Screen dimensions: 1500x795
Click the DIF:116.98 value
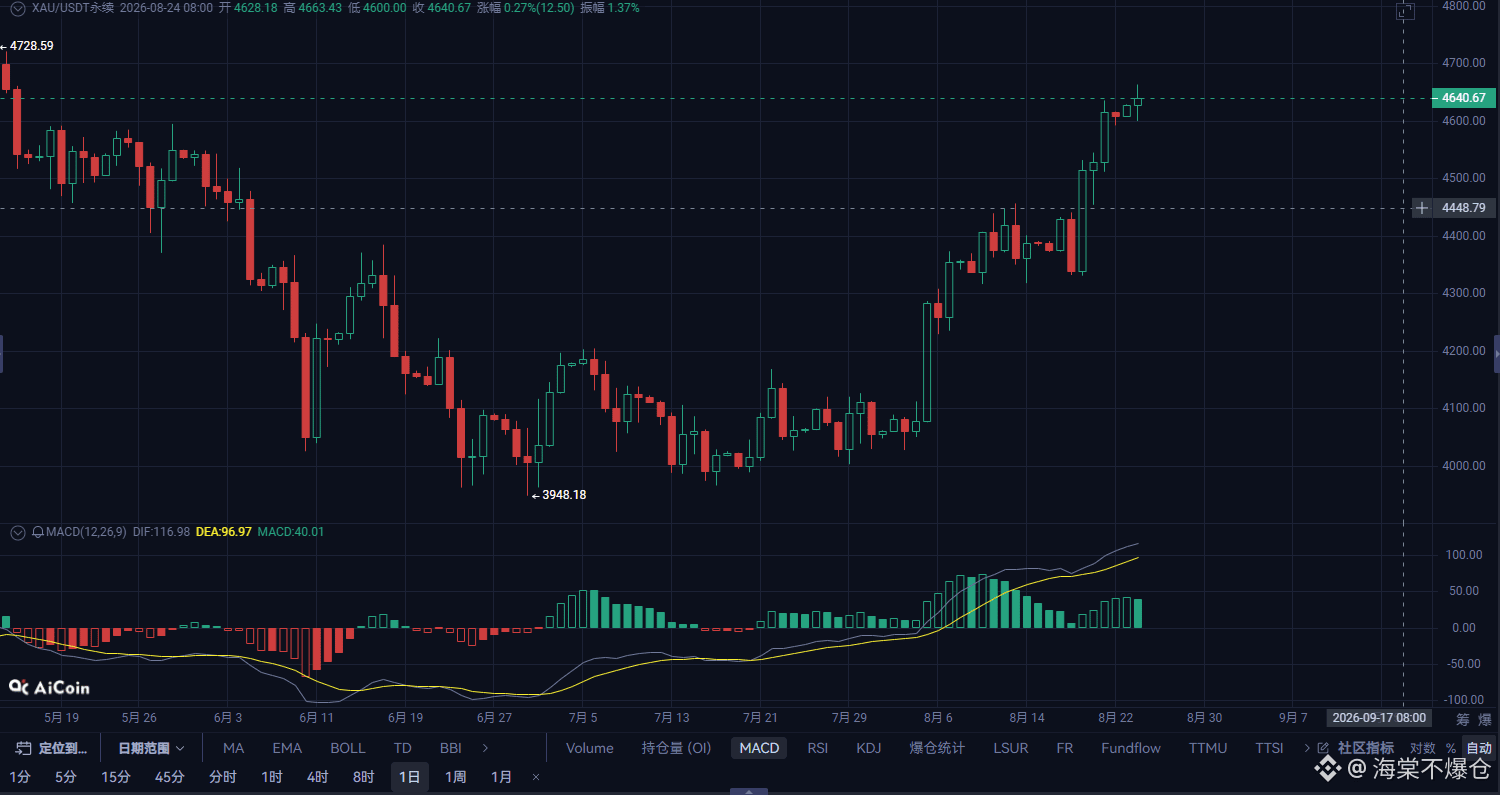click(x=161, y=532)
